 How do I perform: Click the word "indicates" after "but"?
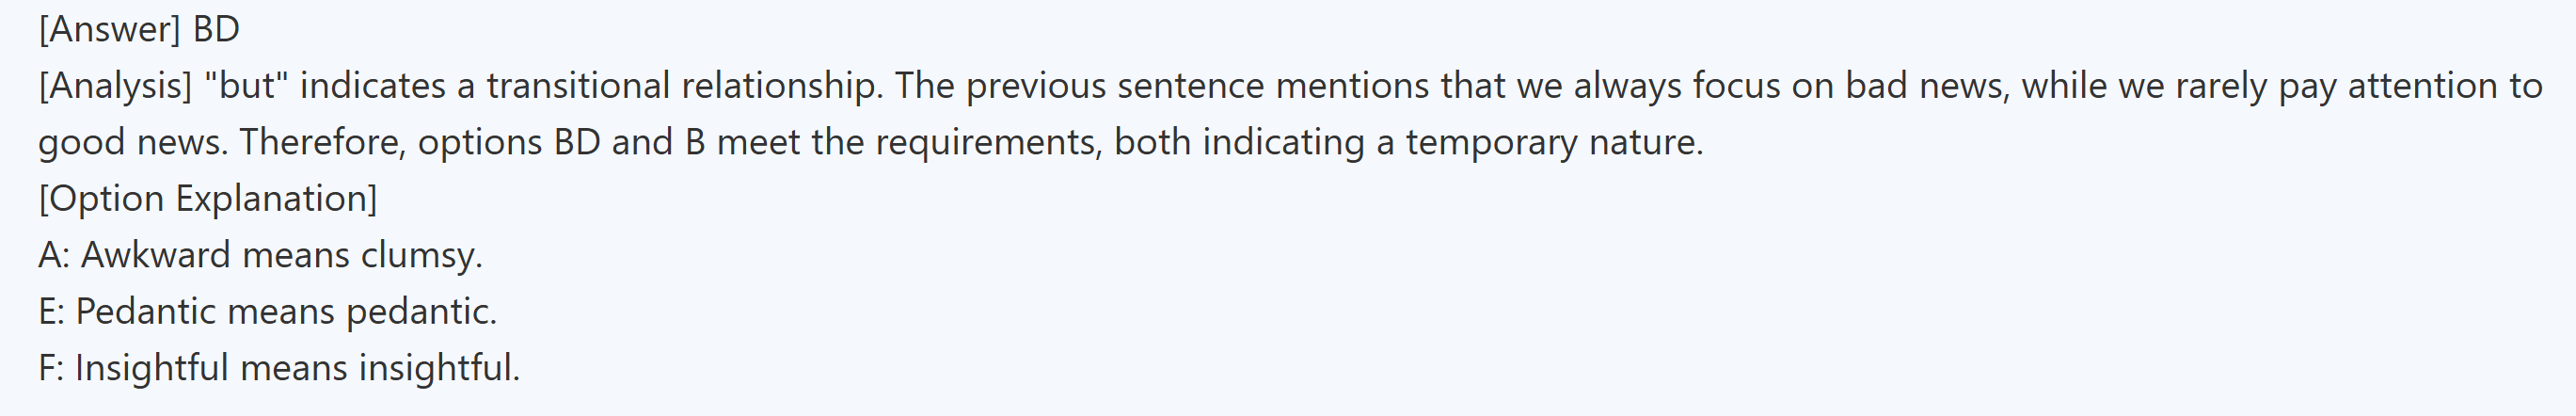(x=372, y=86)
